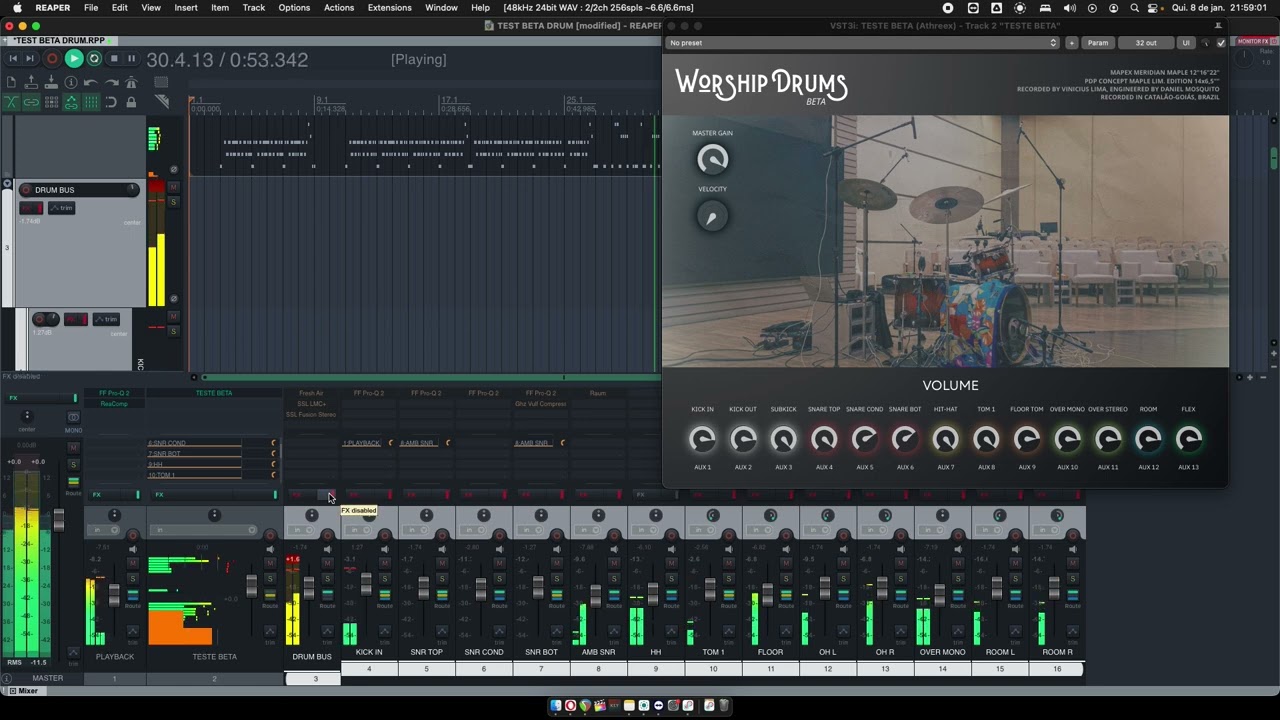The height and width of the screenshot is (720, 1280).
Task: Click the plus button beside preset box
Action: click(1071, 43)
